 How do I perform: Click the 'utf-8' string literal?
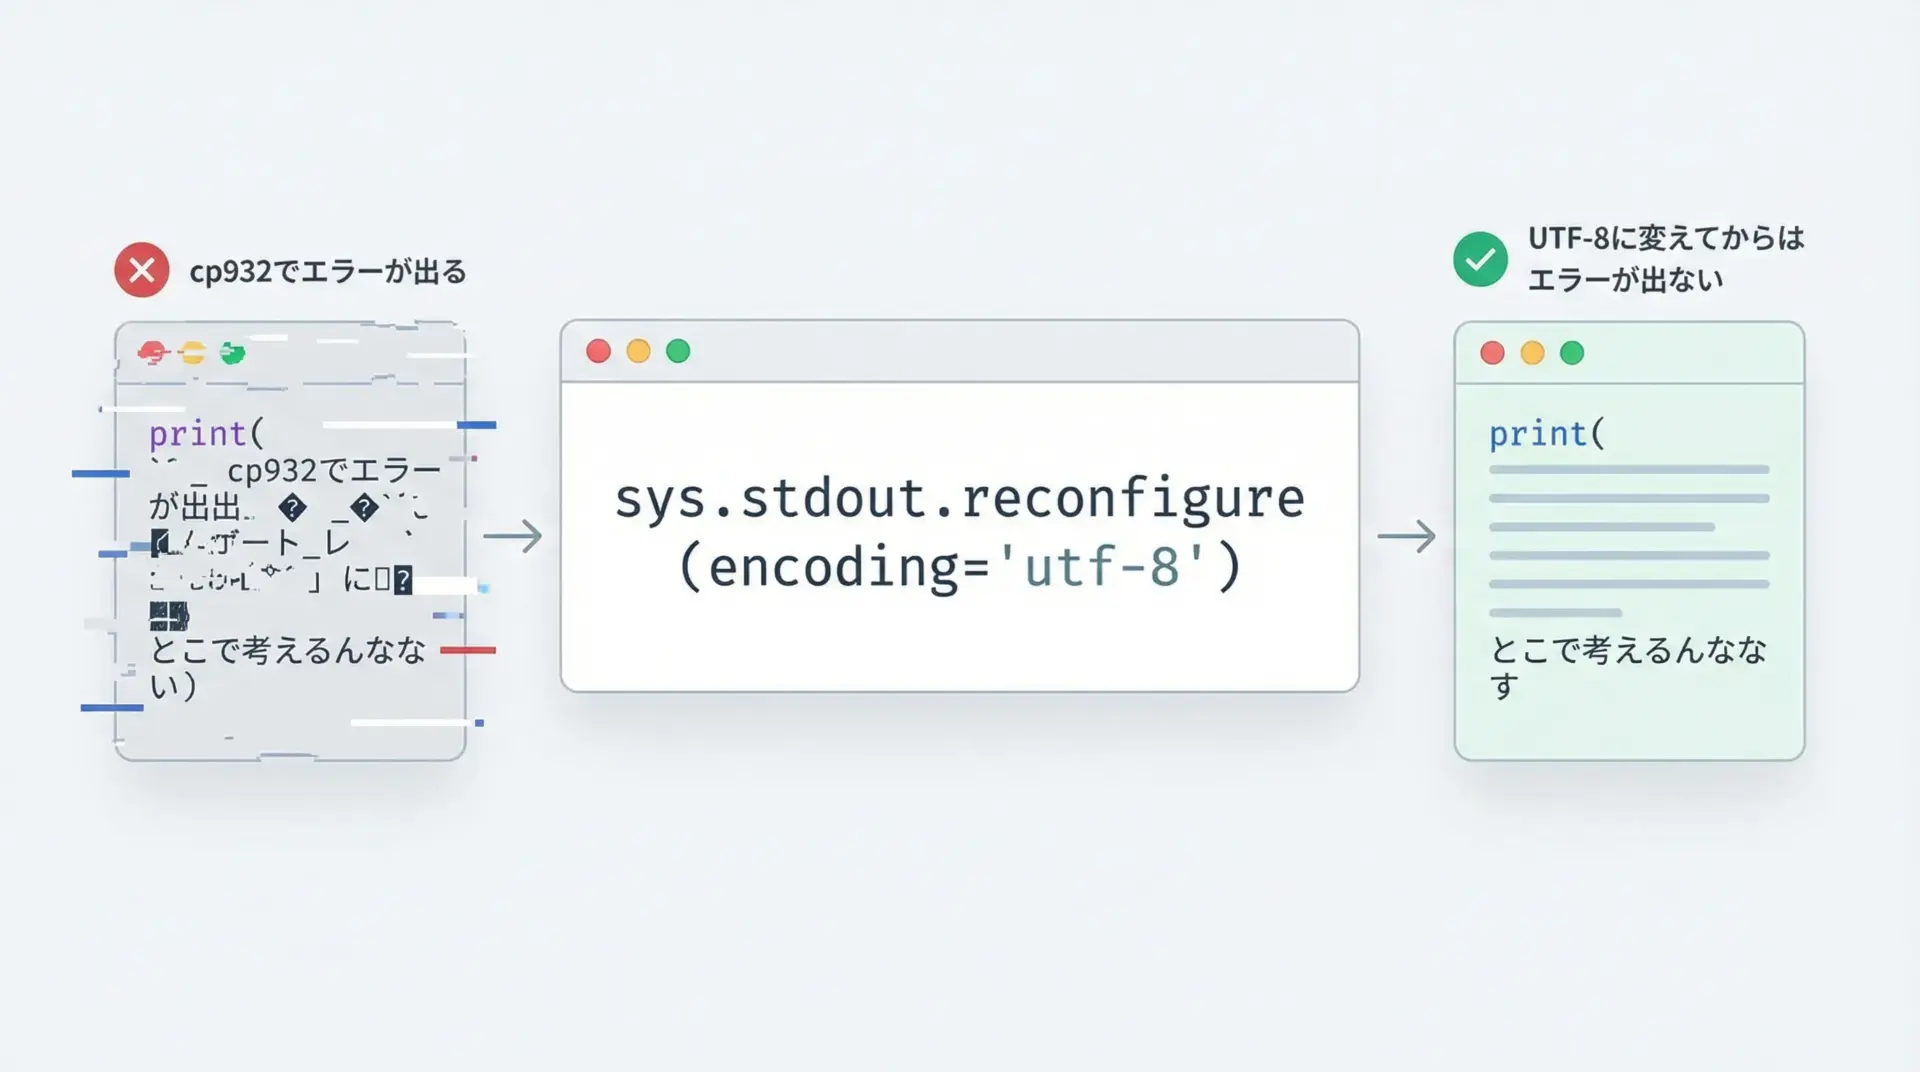tap(1103, 567)
